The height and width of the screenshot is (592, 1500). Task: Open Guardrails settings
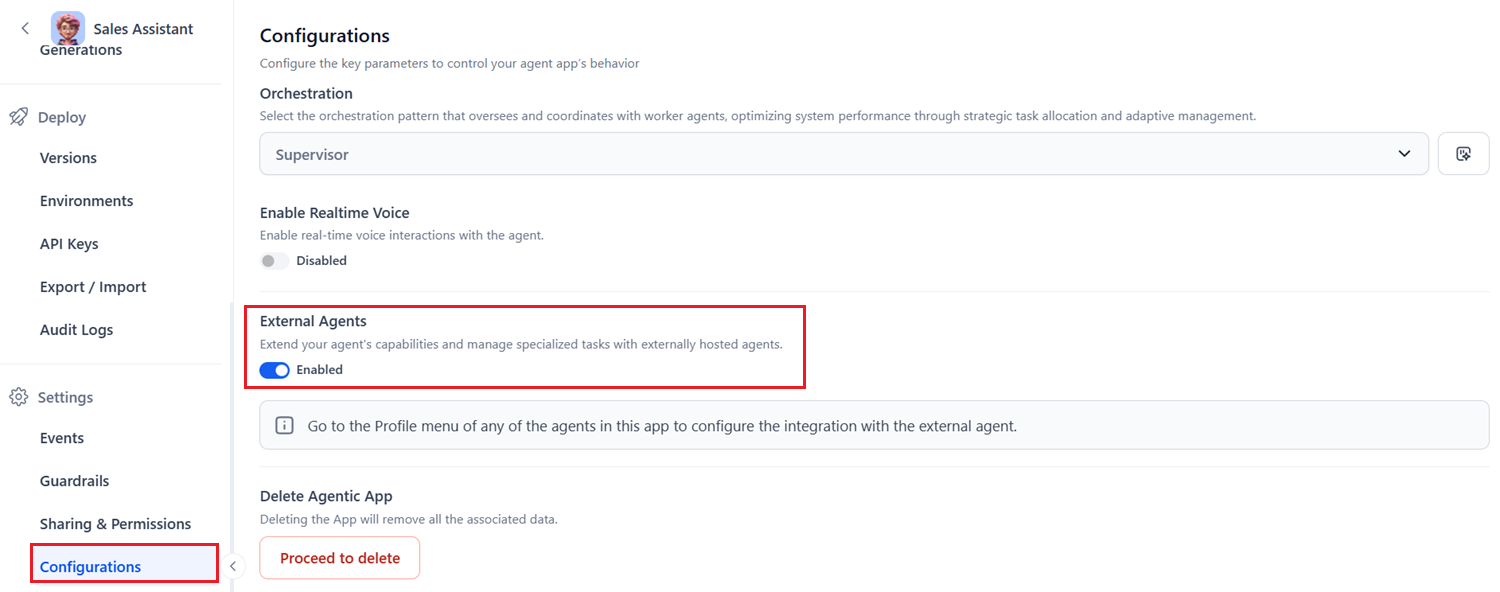tap(74, 481)
